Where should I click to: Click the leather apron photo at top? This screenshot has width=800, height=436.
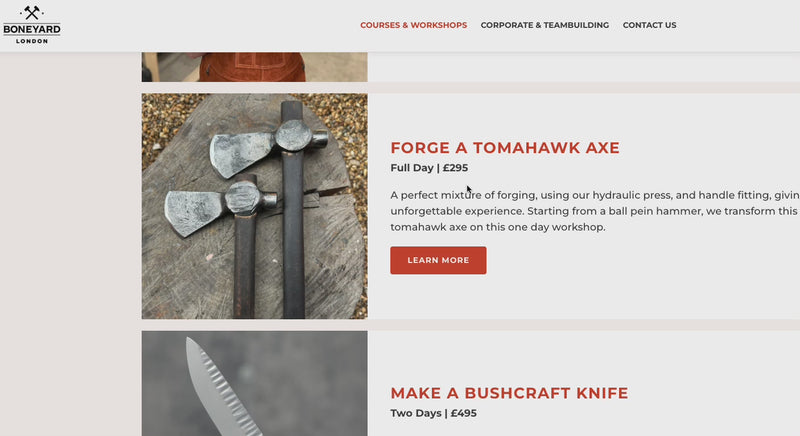pyautogui.click(x=254, y=67)
